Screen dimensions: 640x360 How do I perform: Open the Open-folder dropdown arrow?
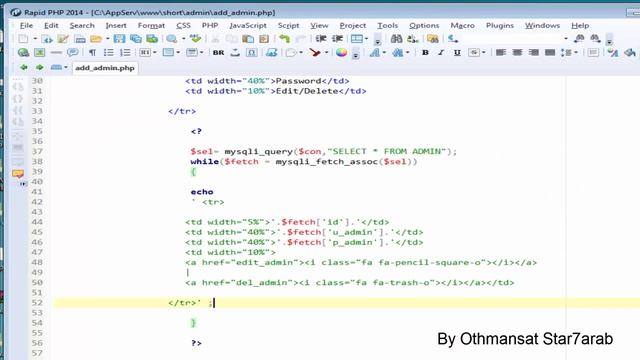(x=107, y=39)
